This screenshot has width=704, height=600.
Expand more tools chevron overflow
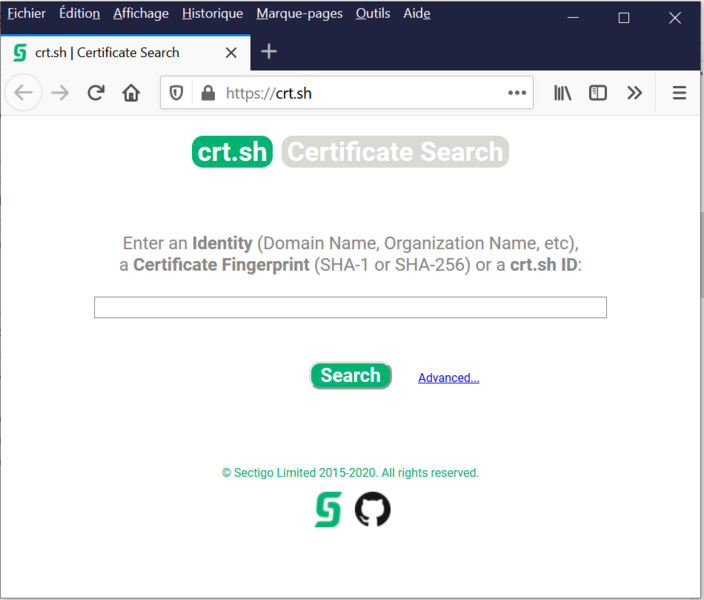click(634, 93)
